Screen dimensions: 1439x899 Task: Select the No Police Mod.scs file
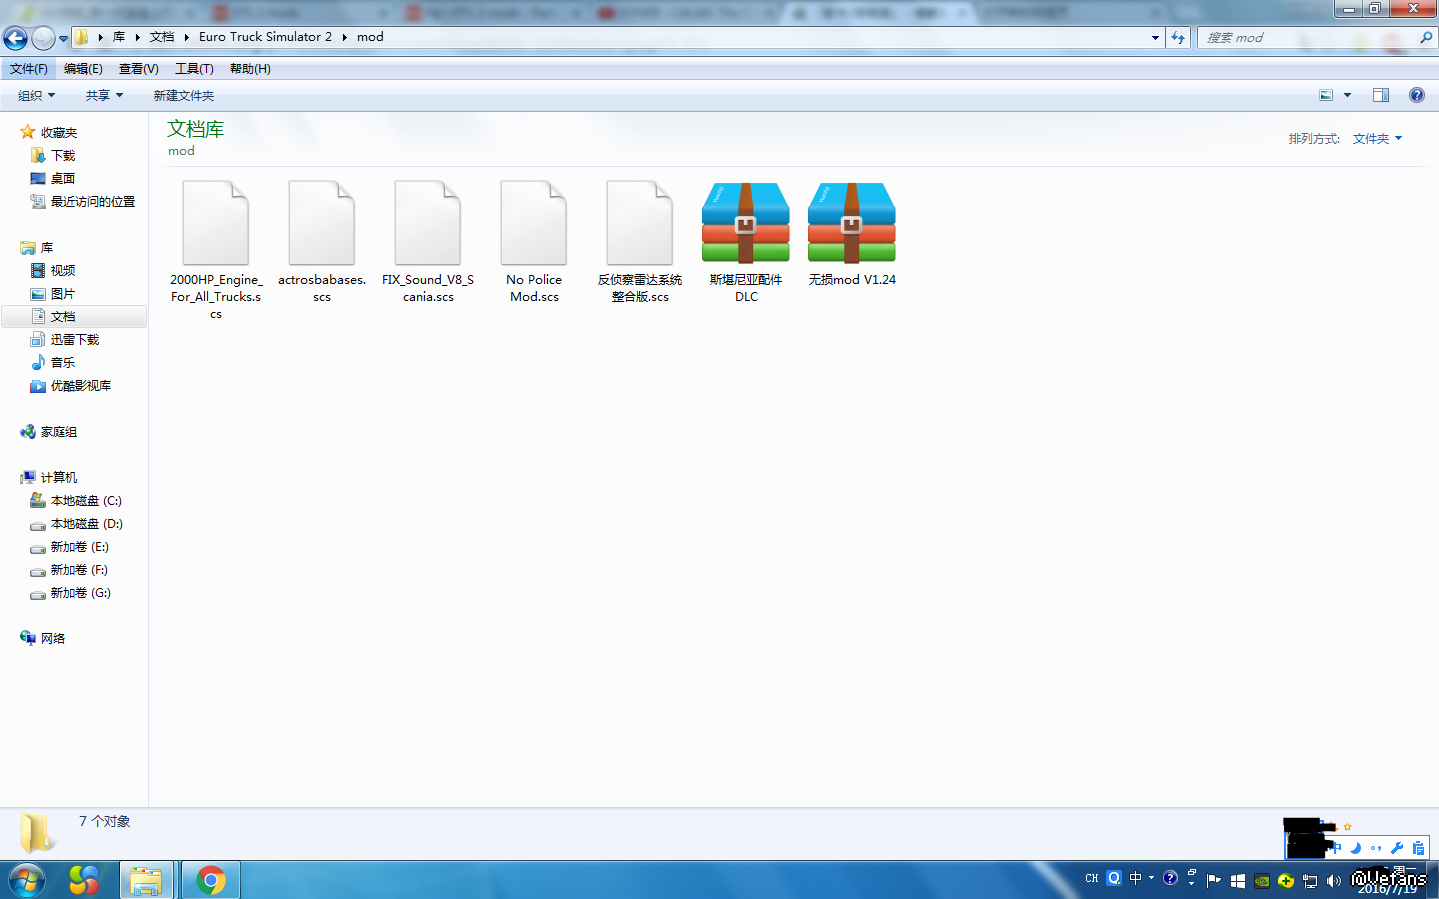[534, 243]
